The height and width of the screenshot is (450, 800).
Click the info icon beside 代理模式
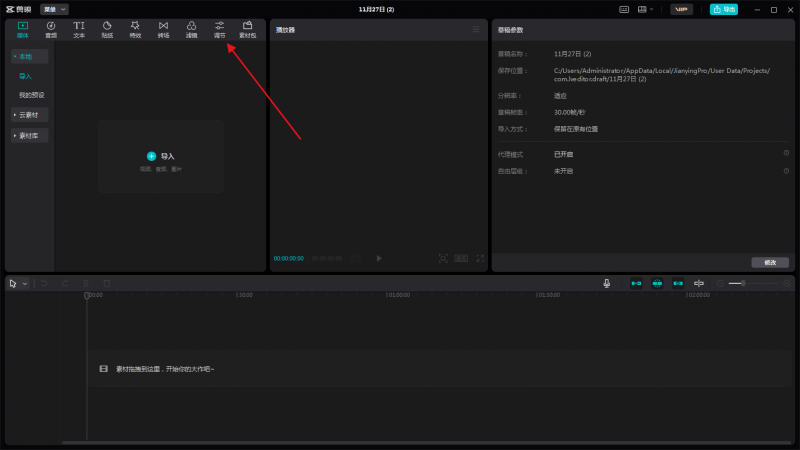coord(786,153)
